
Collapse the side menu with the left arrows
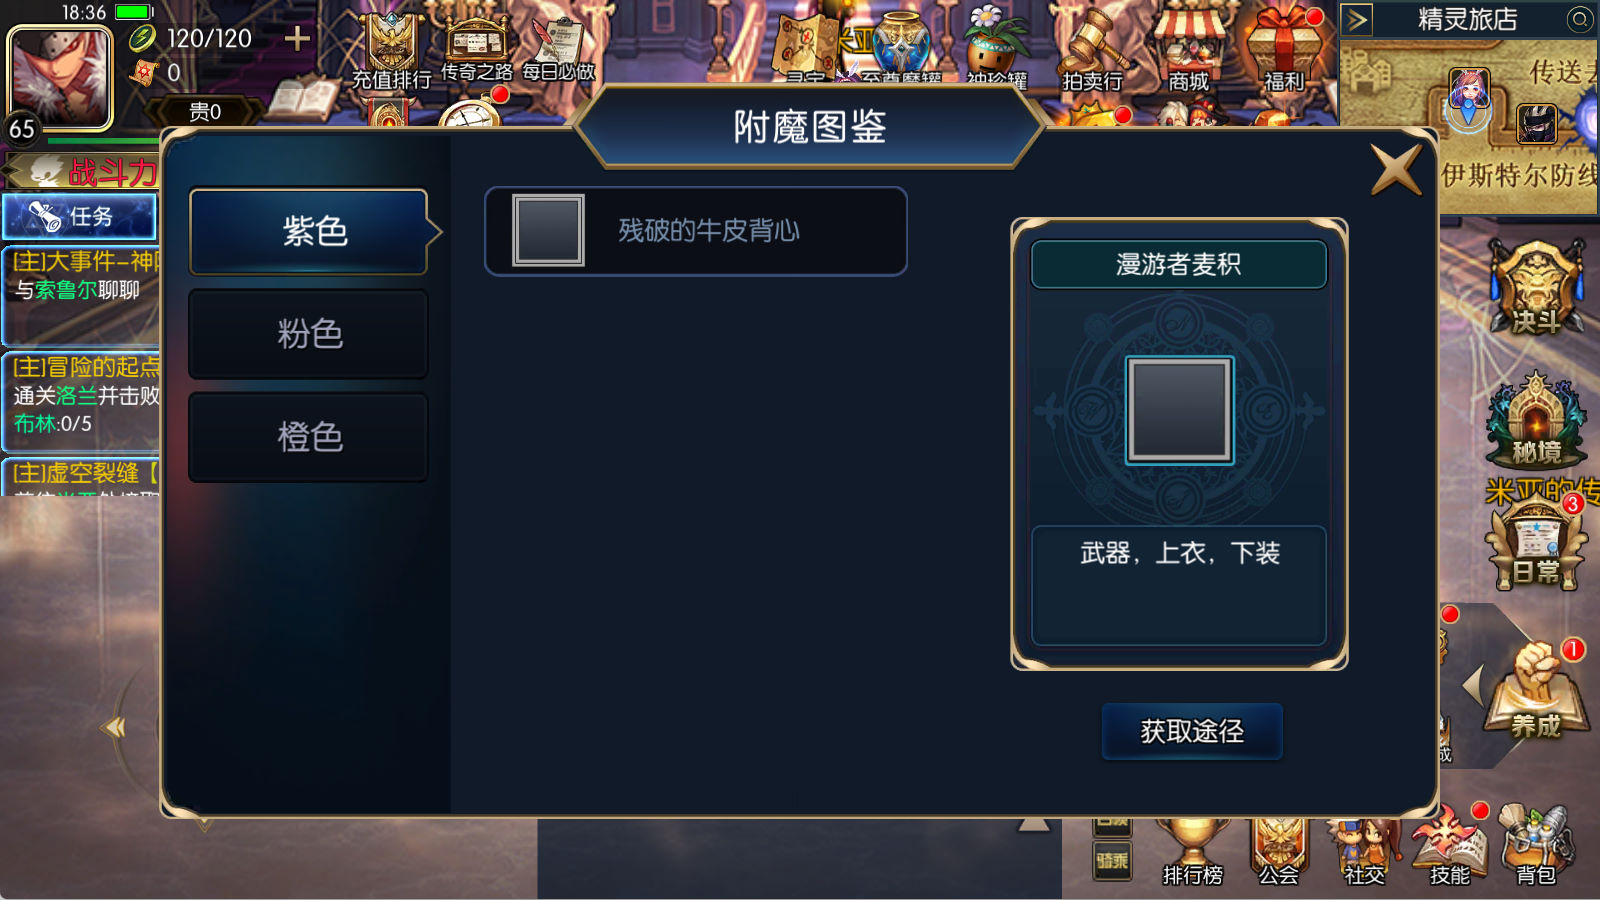[115, 728]
